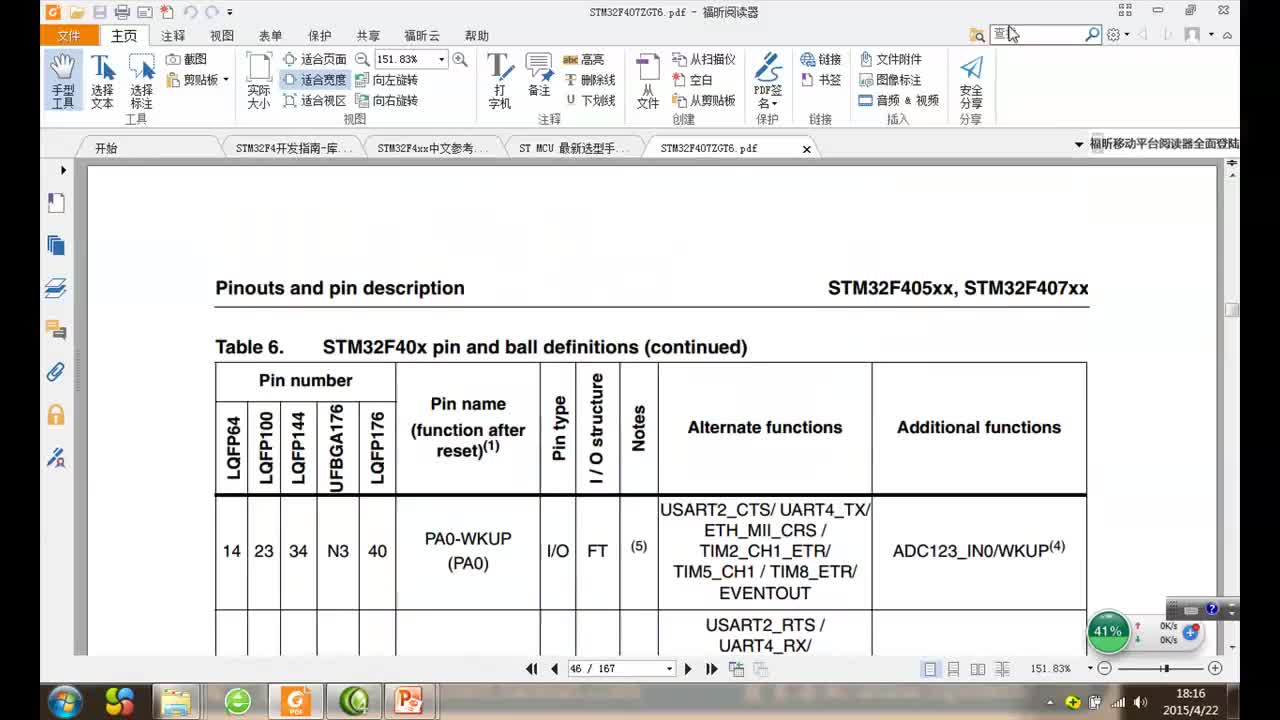Open the Pages thumbnail panel in sidebar
The width and height of the screenshot is (1280, 720).
click(56, 245)
